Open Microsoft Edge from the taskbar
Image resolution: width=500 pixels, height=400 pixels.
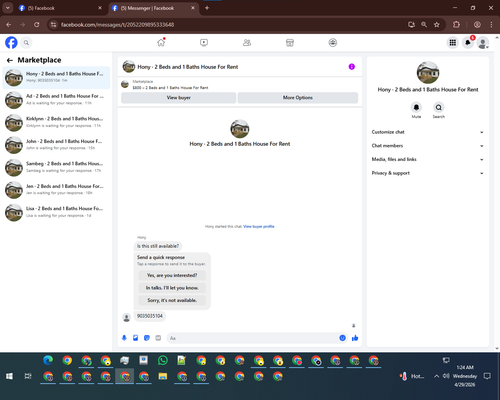[x=48, y=361]
